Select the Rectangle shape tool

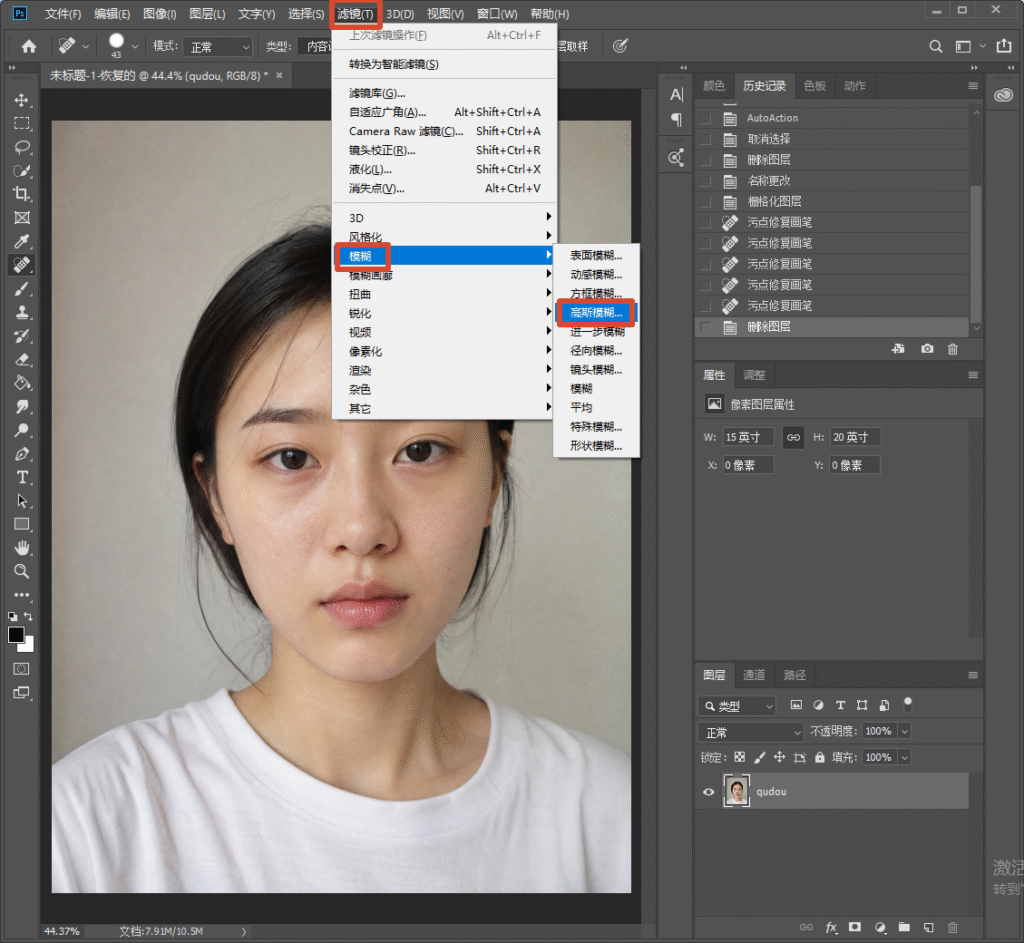tap(22, 524)
